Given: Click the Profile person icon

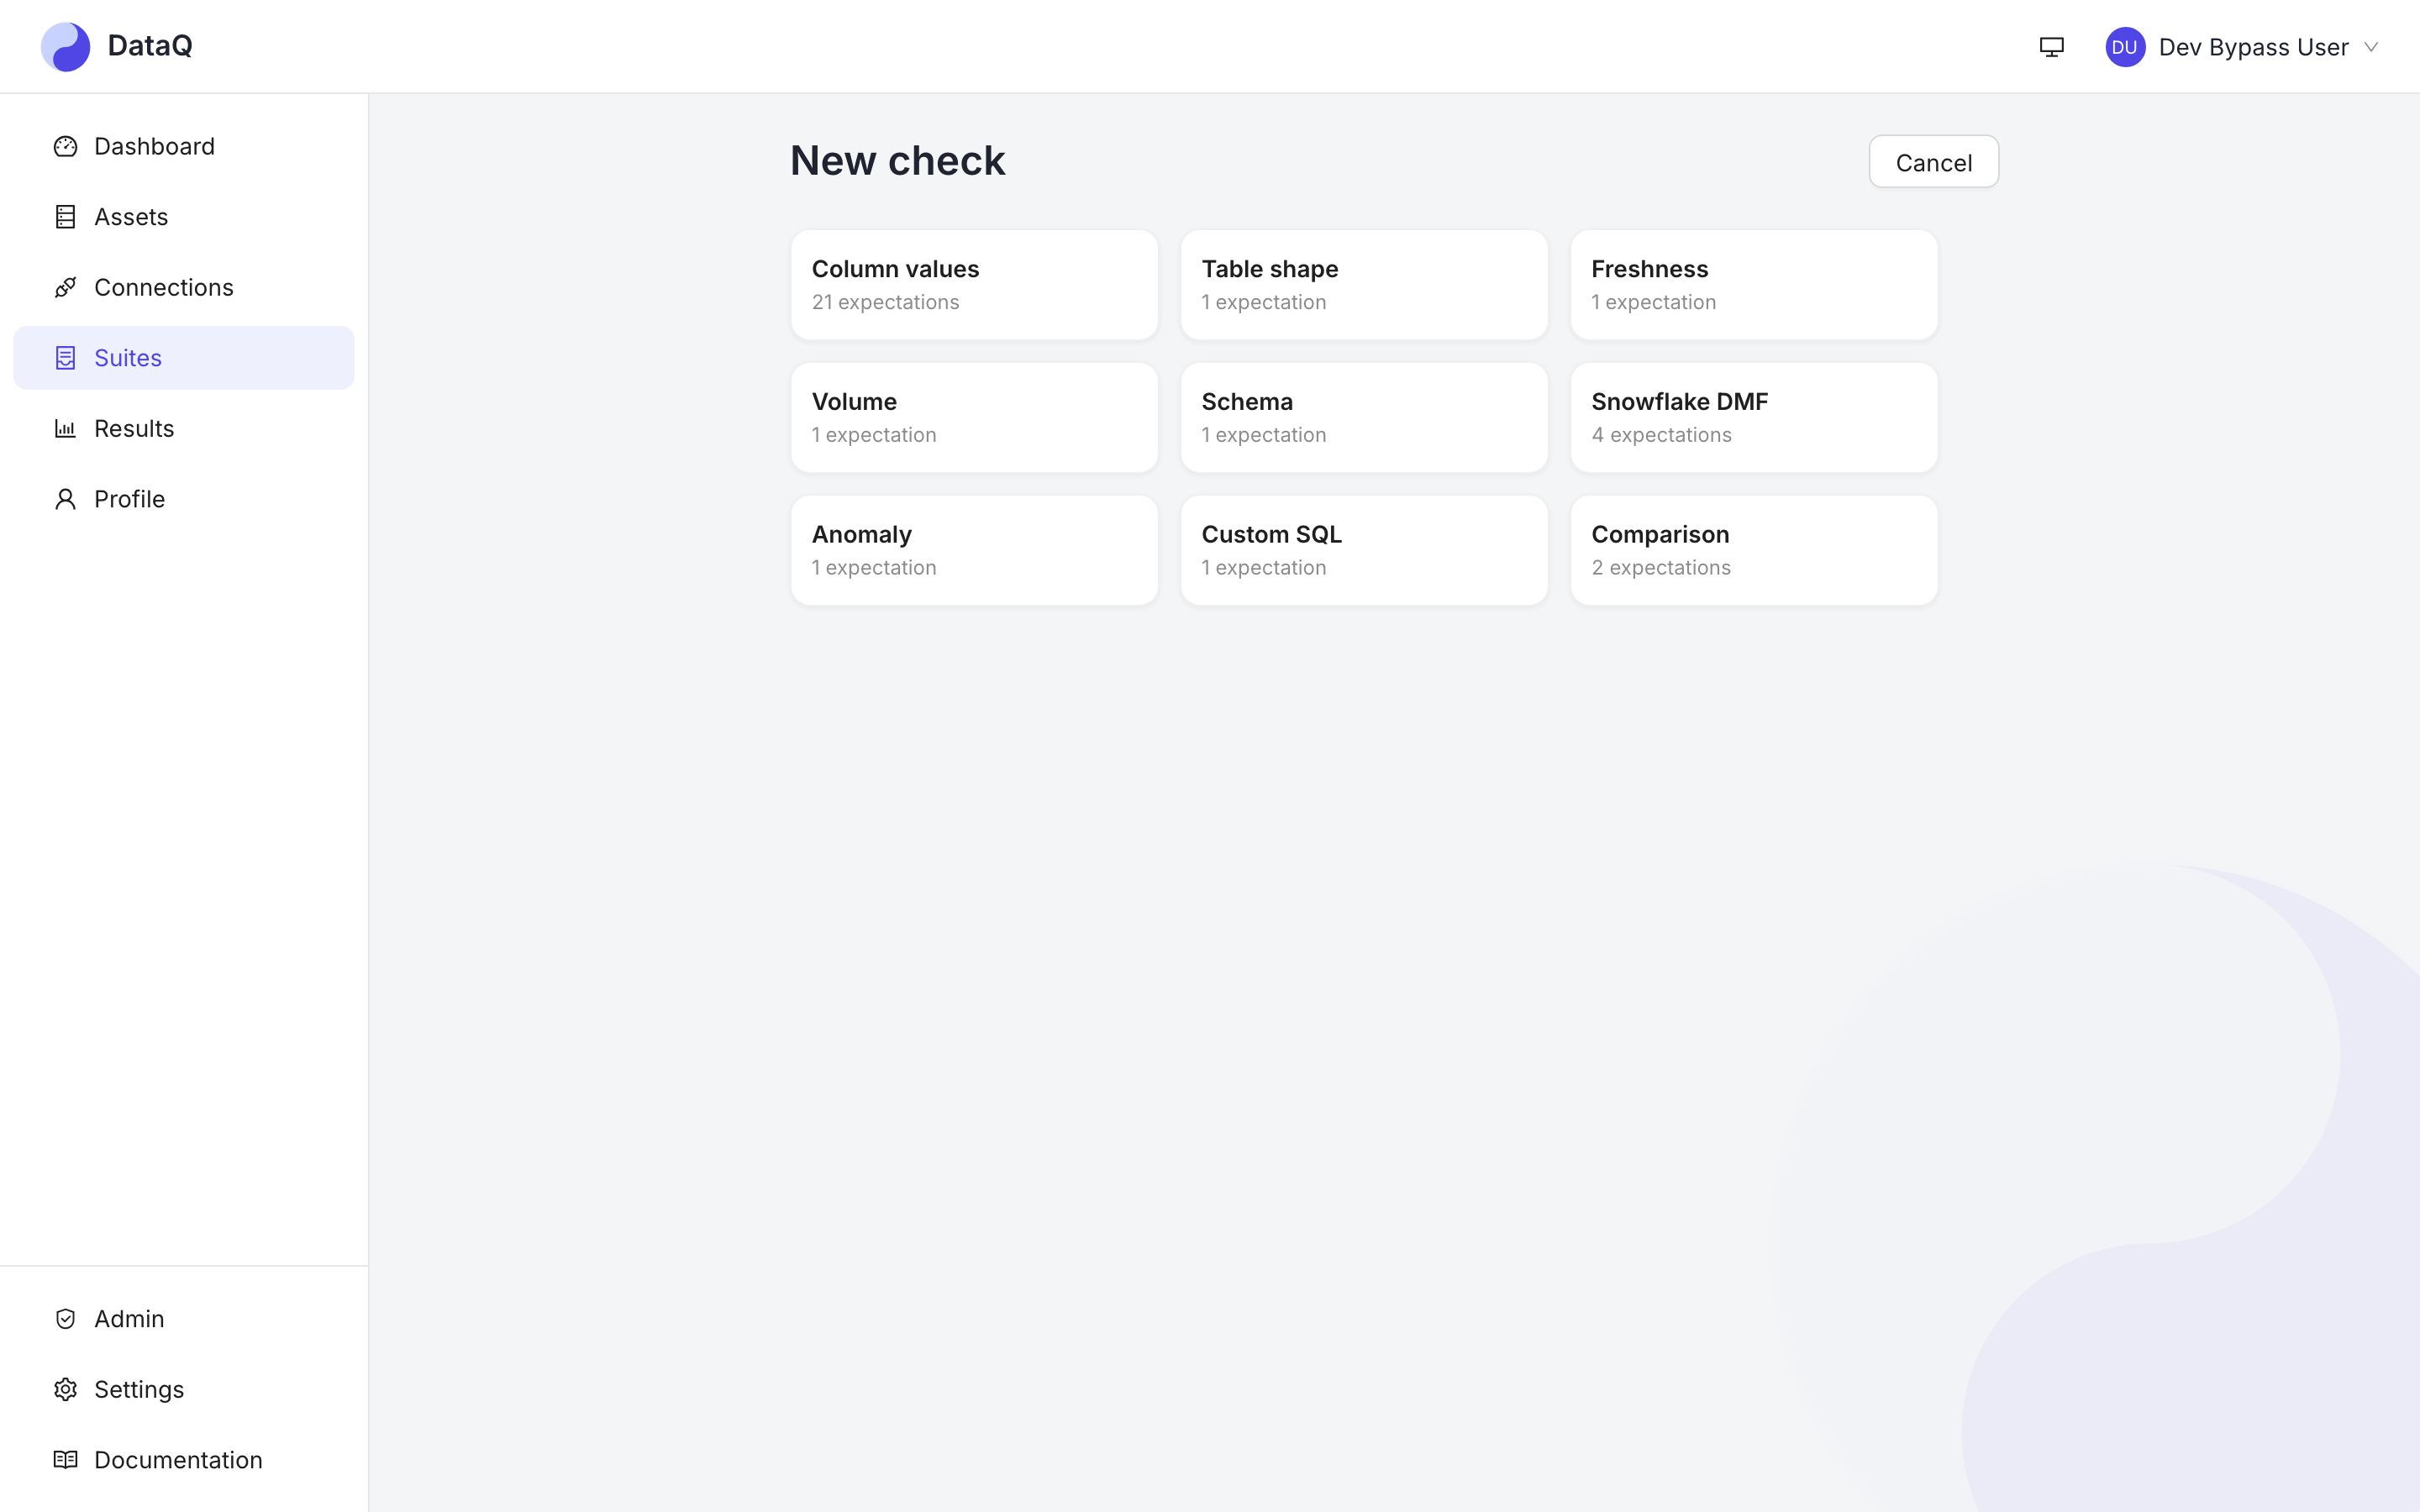Looking at the screenshot, I should pos(65,499).
